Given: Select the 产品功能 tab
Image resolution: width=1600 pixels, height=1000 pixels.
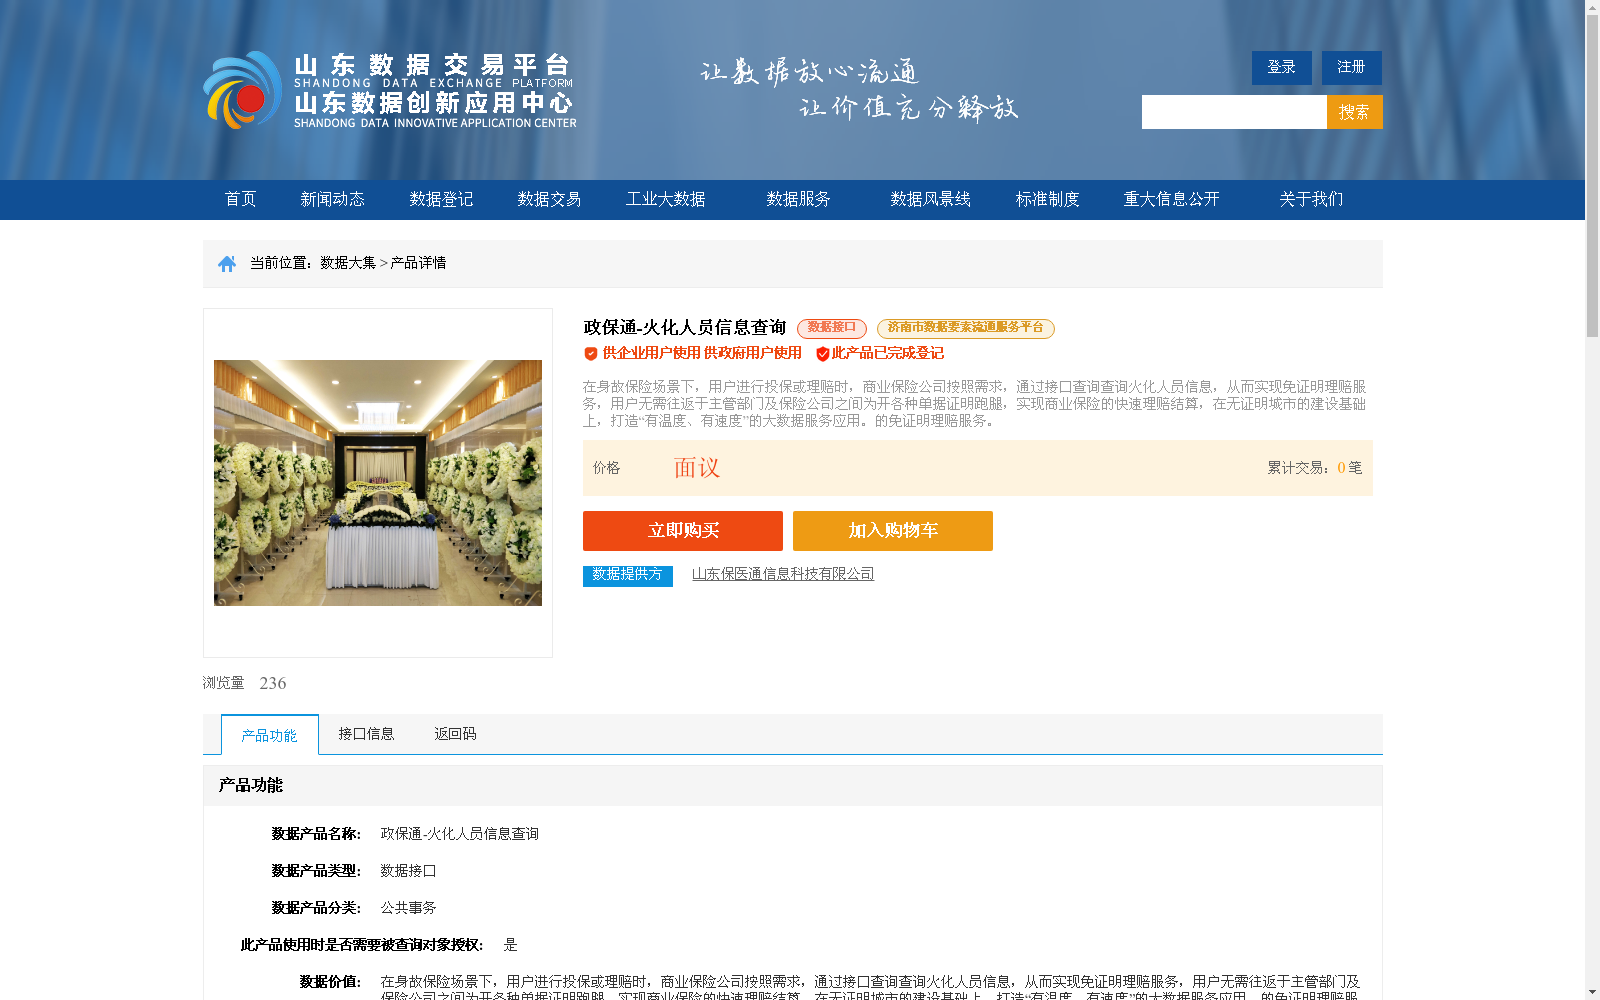Looking at the screenshot, I should (x=270, y=735).
